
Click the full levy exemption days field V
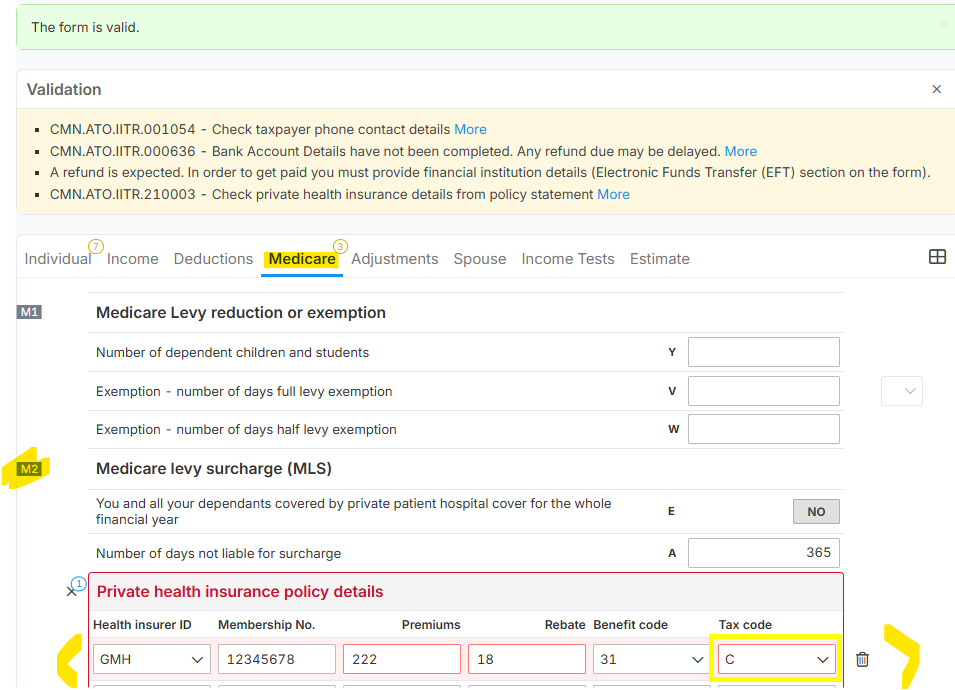(x=764, y=391)
